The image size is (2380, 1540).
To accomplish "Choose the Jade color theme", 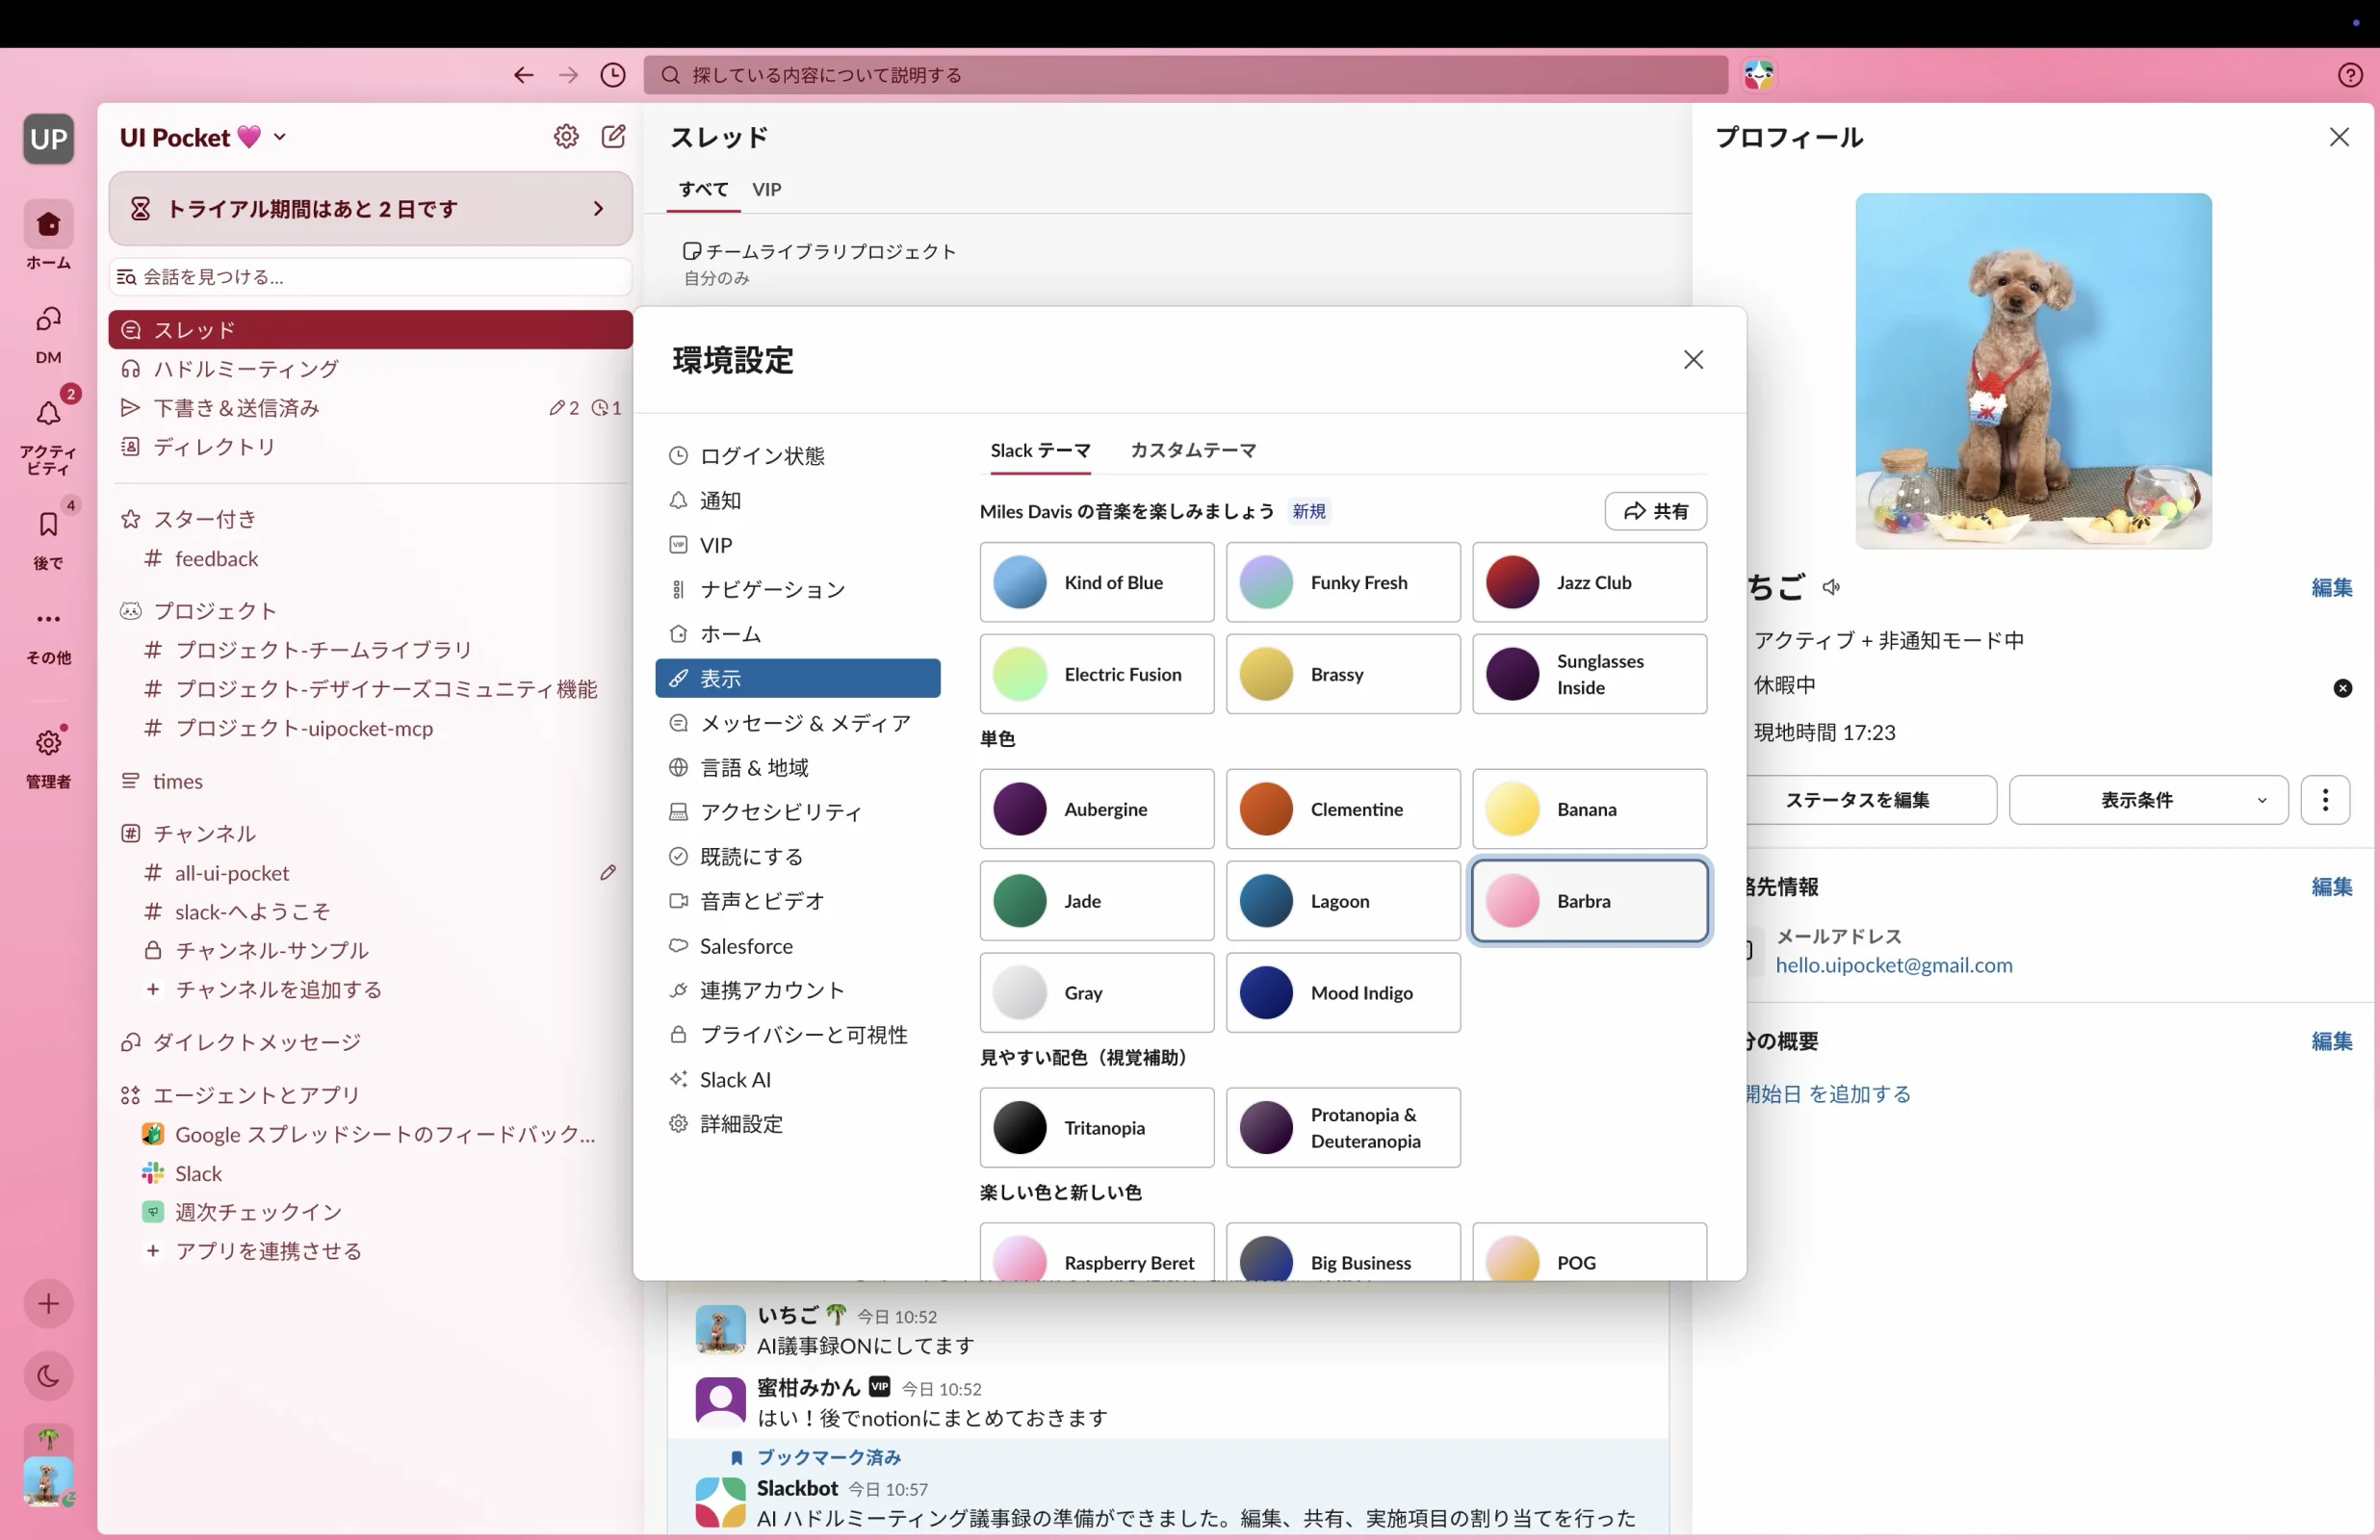I will click(1097, 901).
